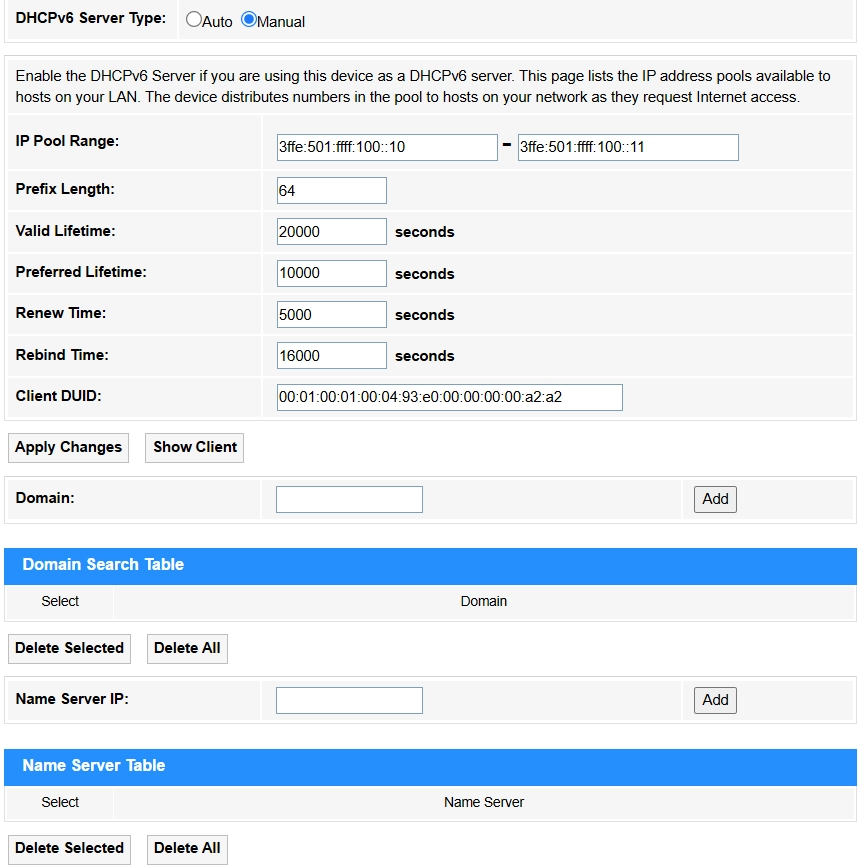Click the Name Server IP field

click(349, 700)
